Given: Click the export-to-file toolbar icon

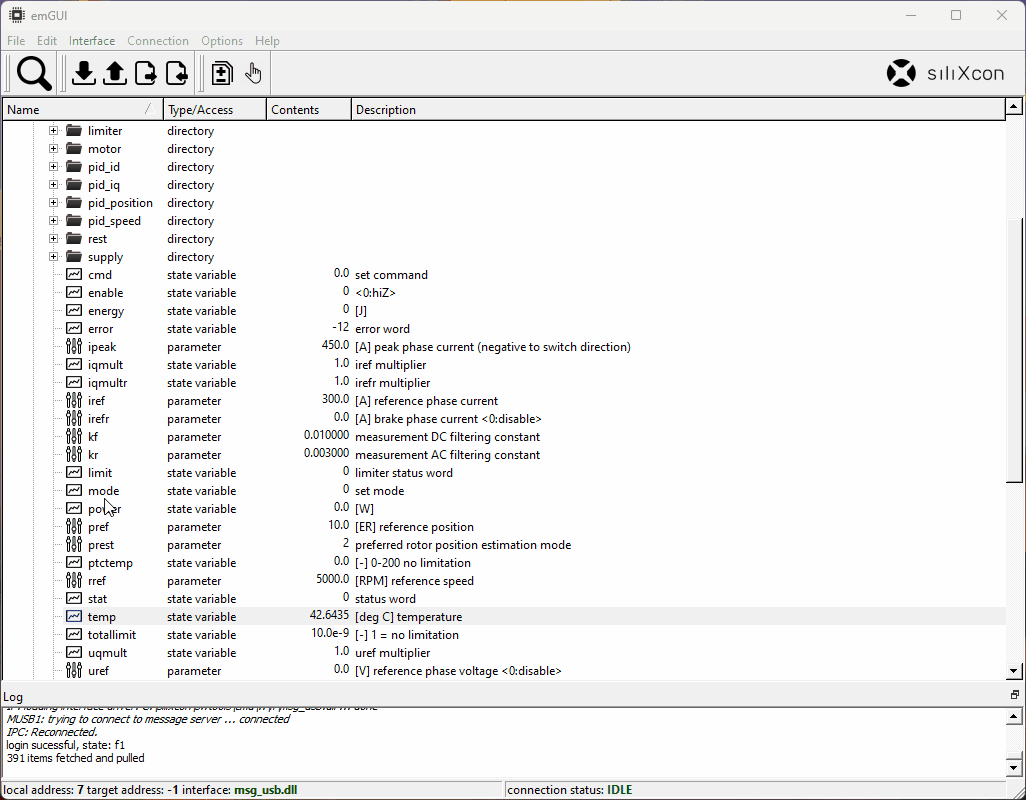Looking at the screenshot, I should coord(146,73).
